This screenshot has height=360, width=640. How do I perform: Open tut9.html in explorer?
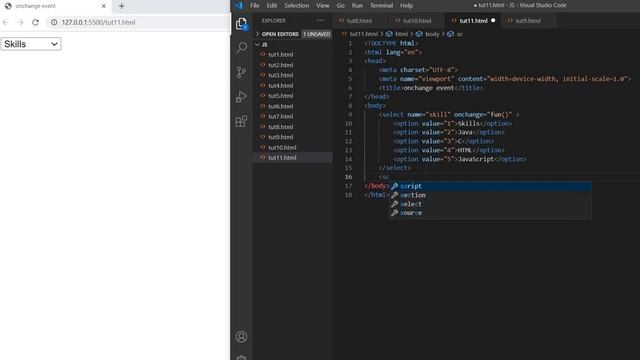click(293, 137)
